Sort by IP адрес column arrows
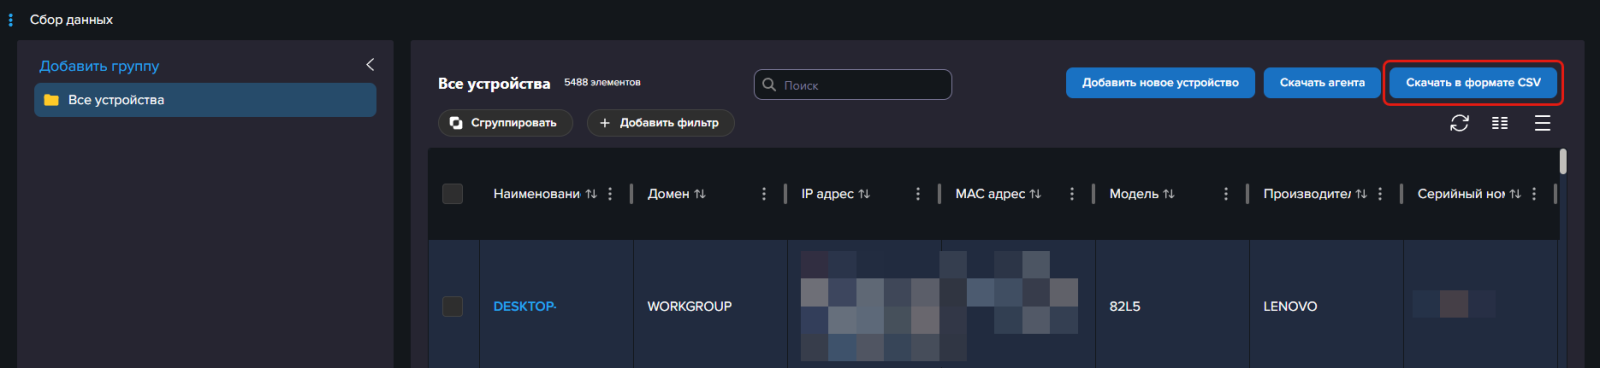Viewport: 1600px width, 368px height. click(864, 194)
